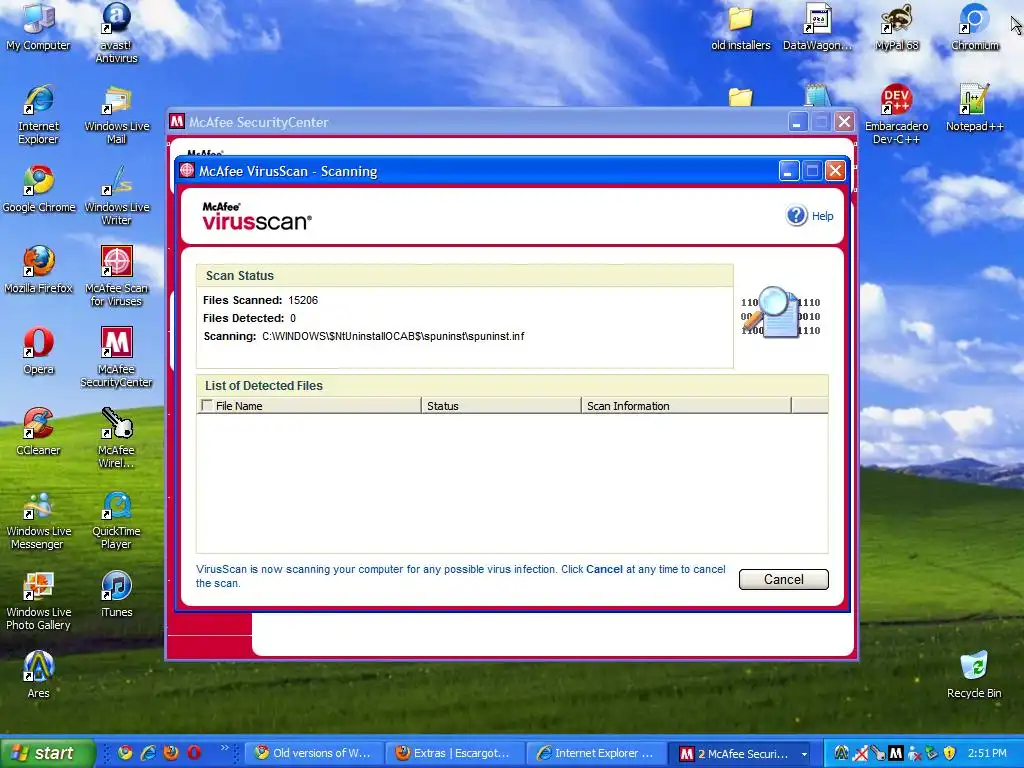
Task: Select the Recycle Bin icon
Action: 974,675
